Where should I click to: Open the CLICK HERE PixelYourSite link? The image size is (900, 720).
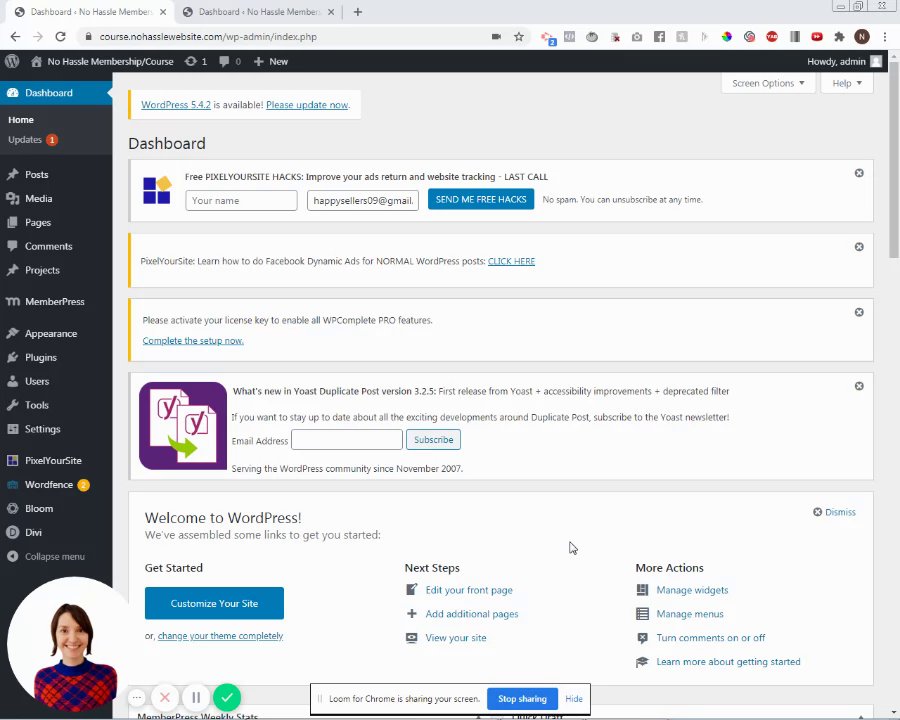[511, 261]
